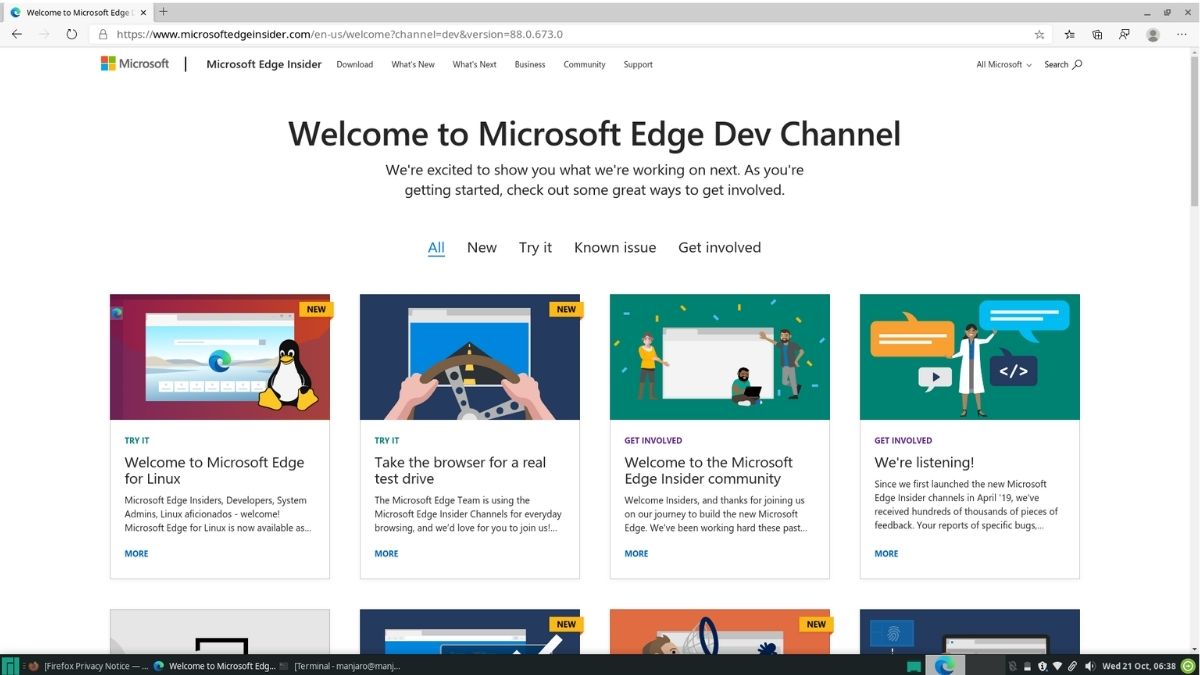Open the Search magnifier icon
This screenshot has width=1200, height=675.
1075,63
